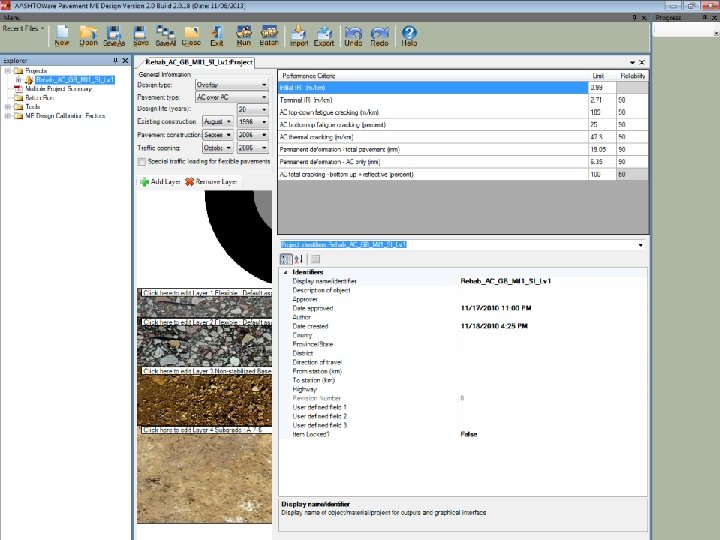Viewport: 720px width, 540px height.
Task: Click the Open project toolbar icon
Action: point(88,34)
